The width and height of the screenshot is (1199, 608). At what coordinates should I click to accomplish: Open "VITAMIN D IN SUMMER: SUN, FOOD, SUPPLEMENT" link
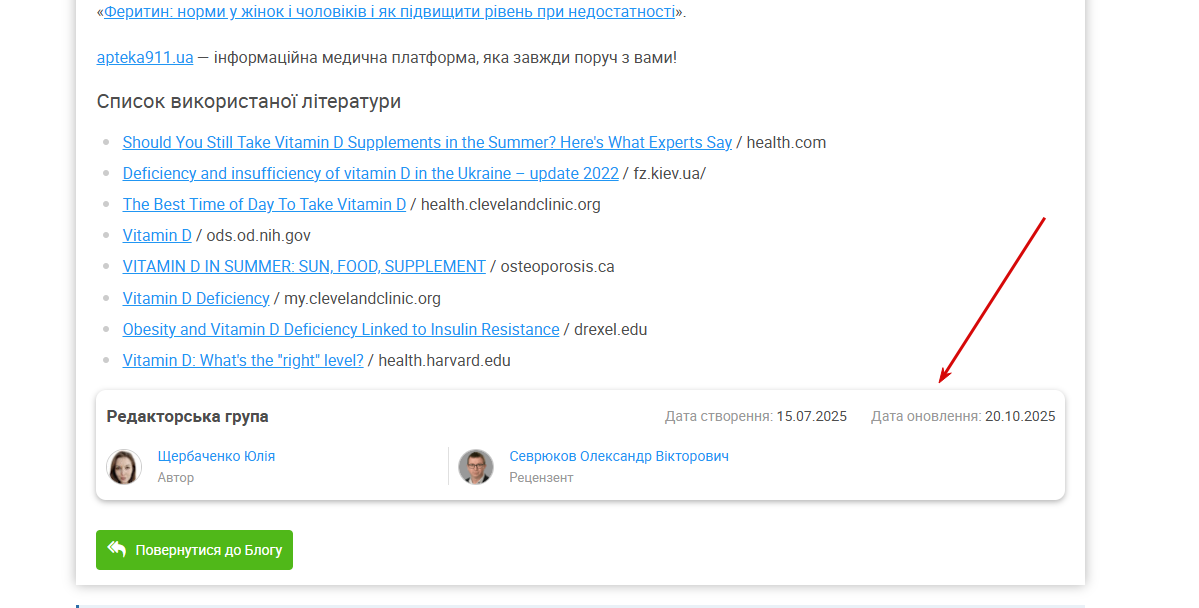point(304,266)
